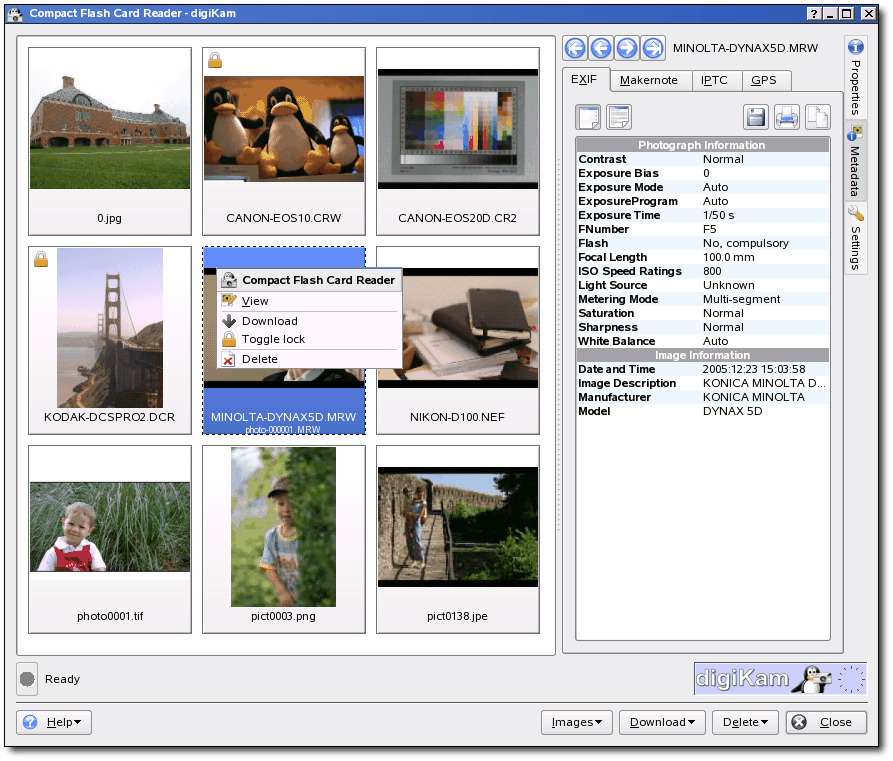Select the Exposure Time row
This screenshot has height=761, width=893.
702,215
